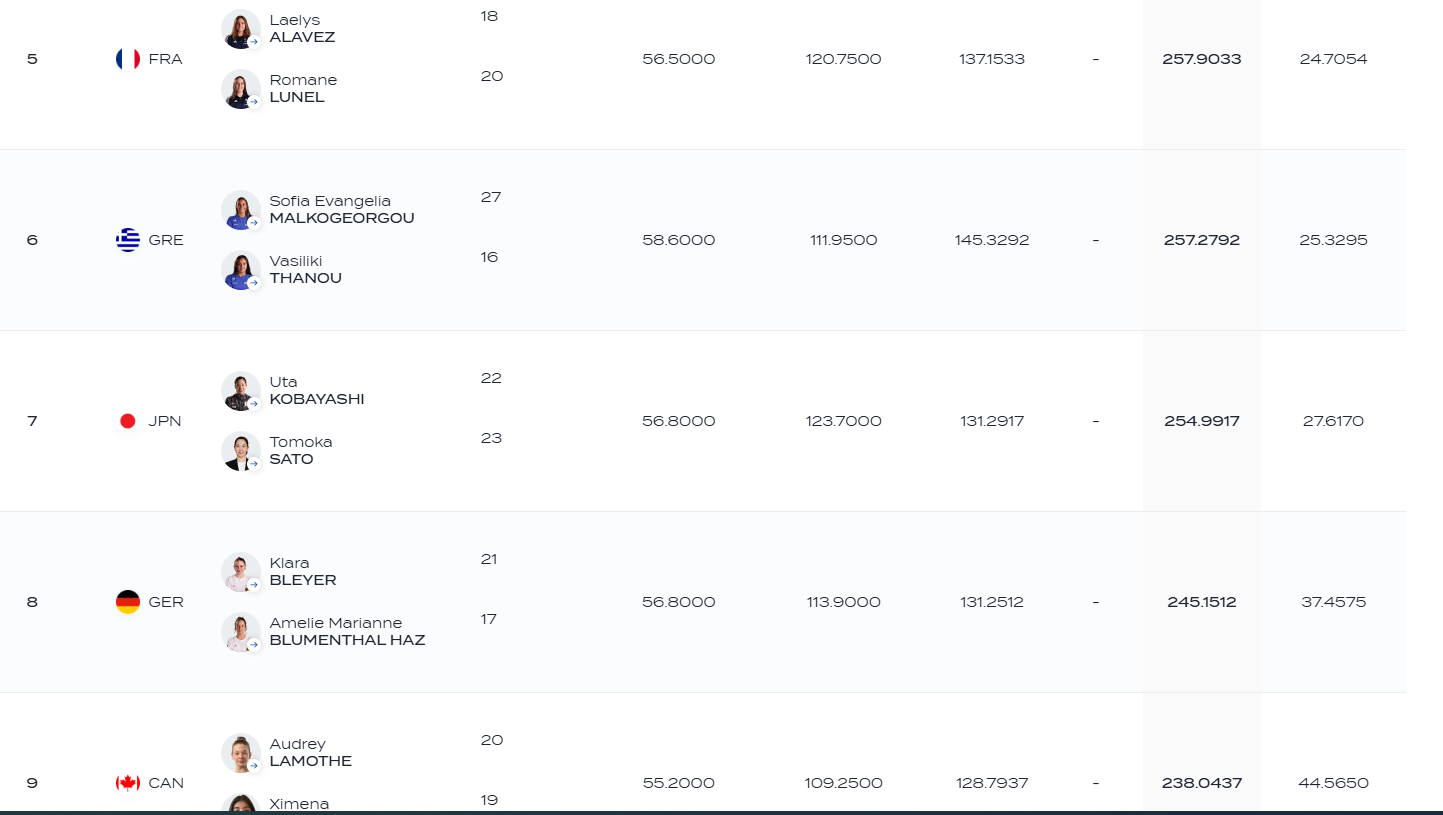Click the France flag icon

pos(128,59)
